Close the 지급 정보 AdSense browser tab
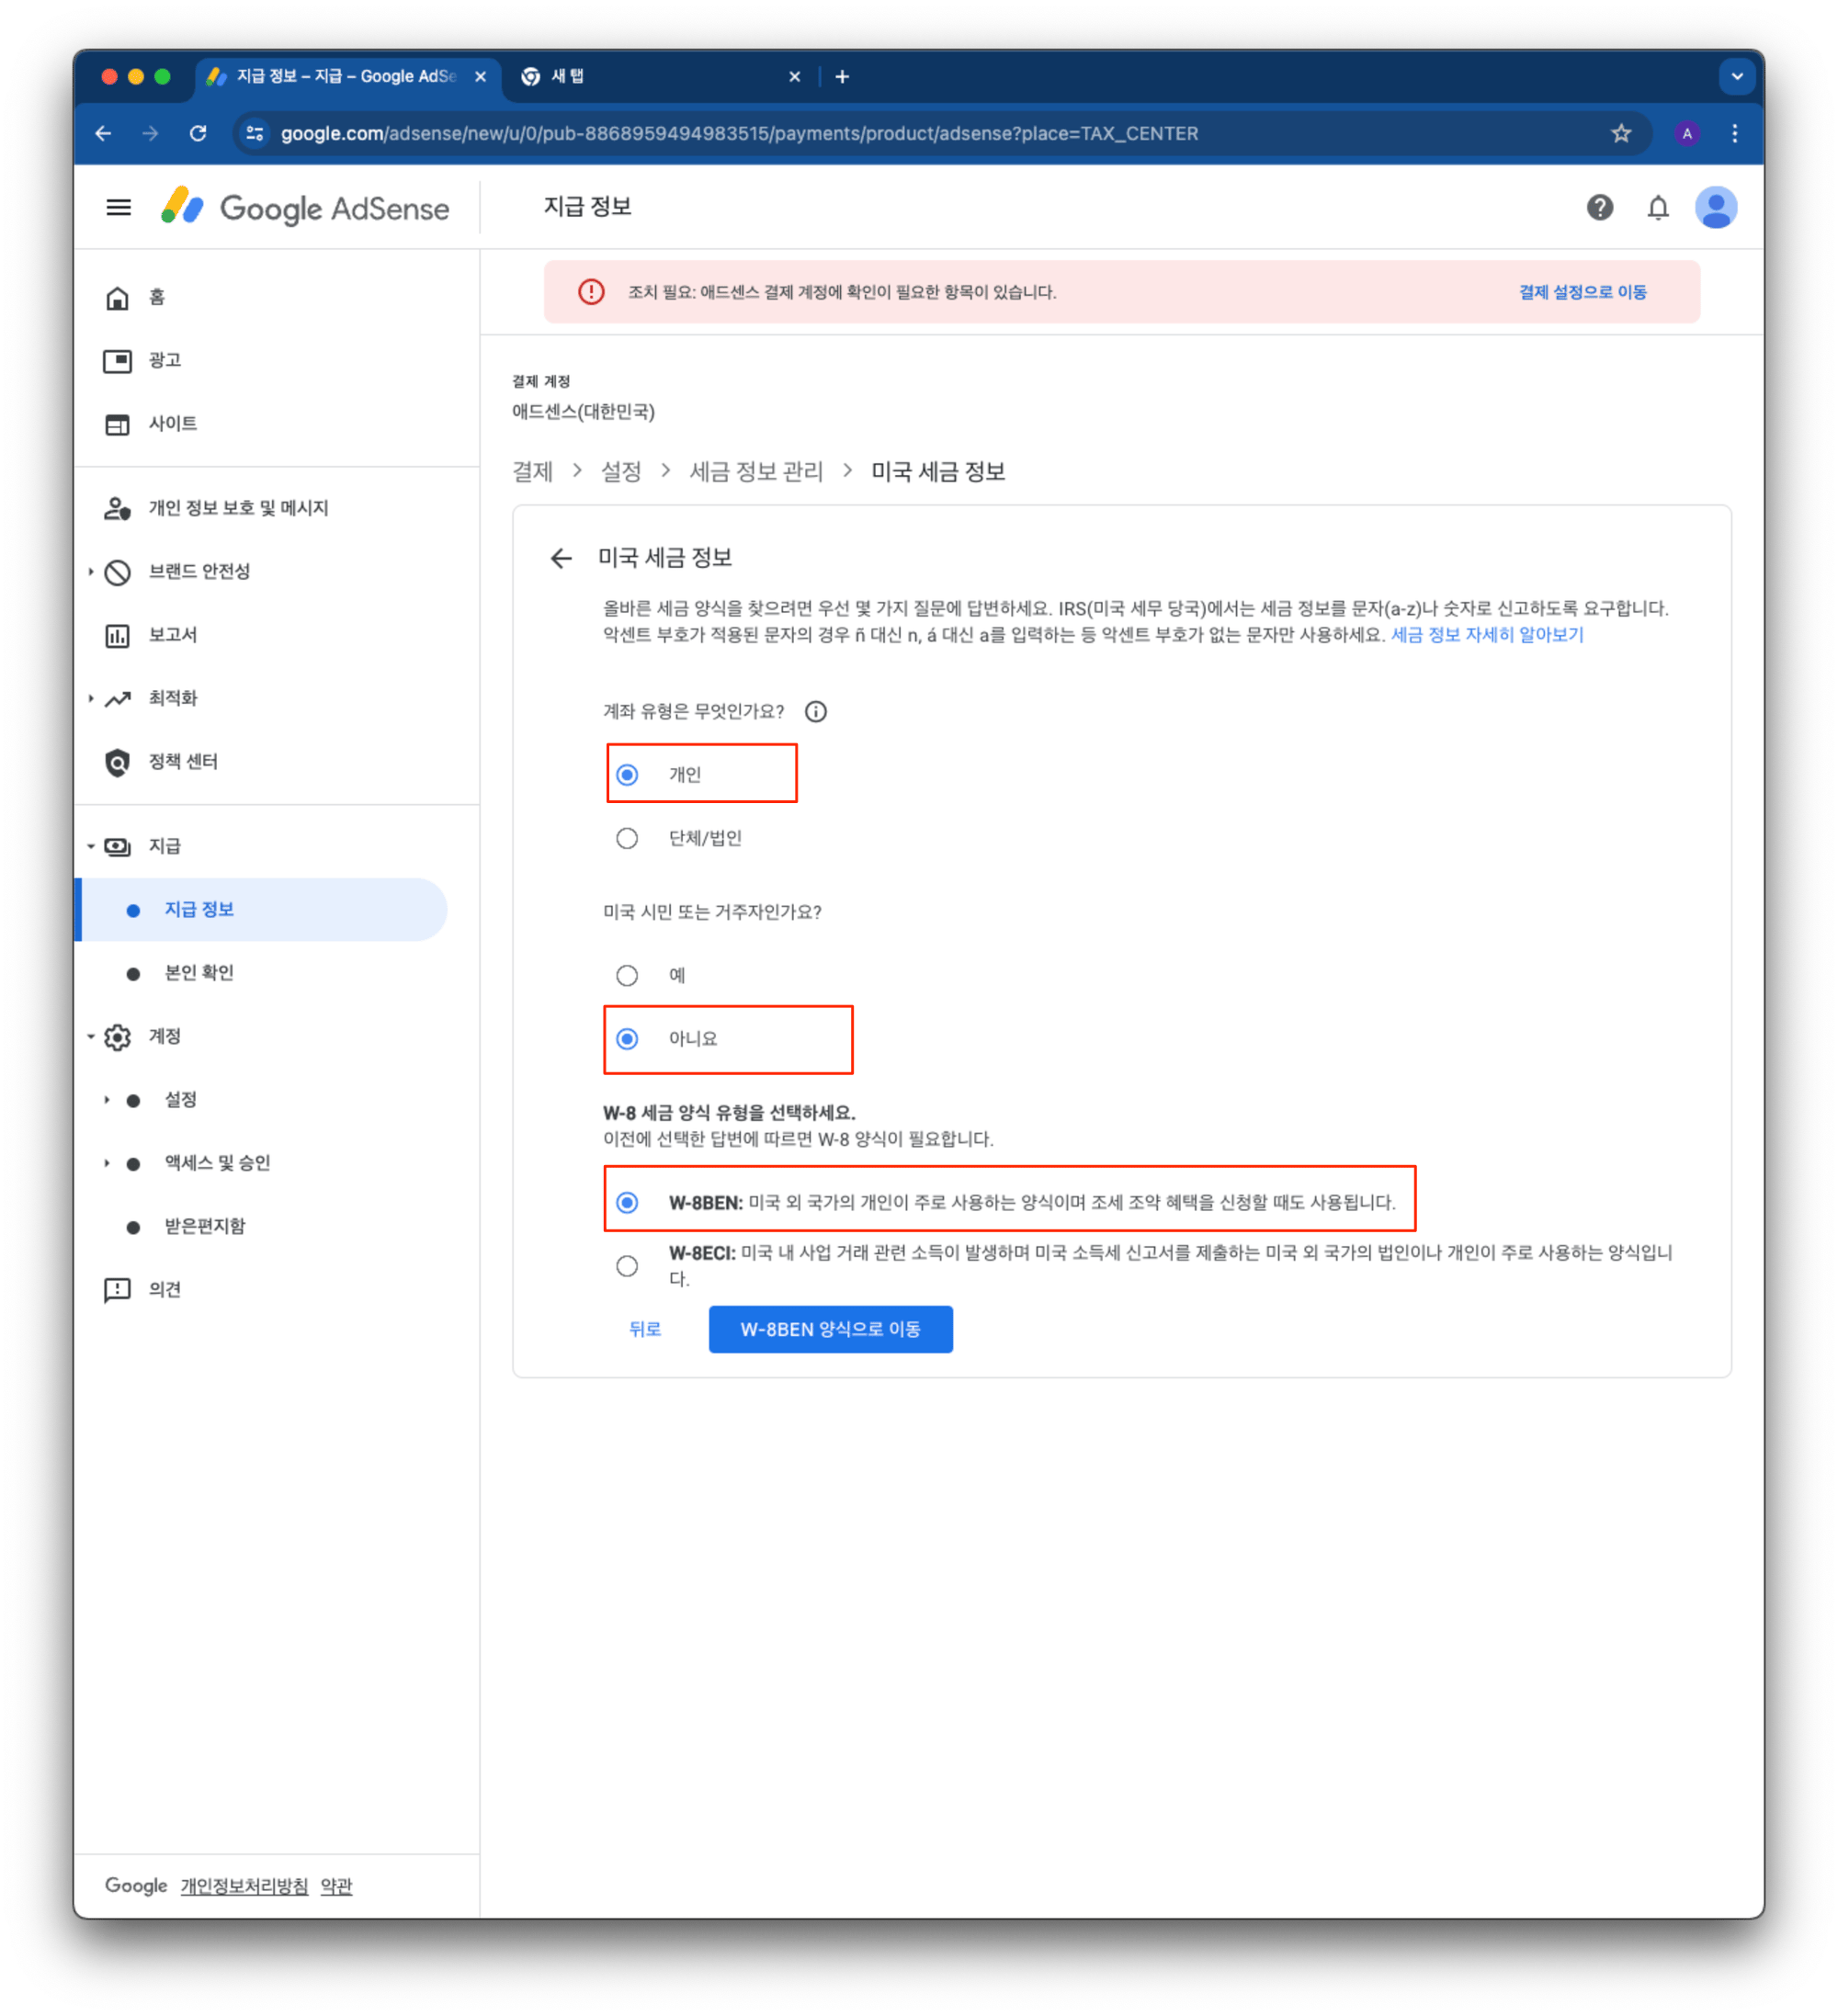 click(480, 77)
